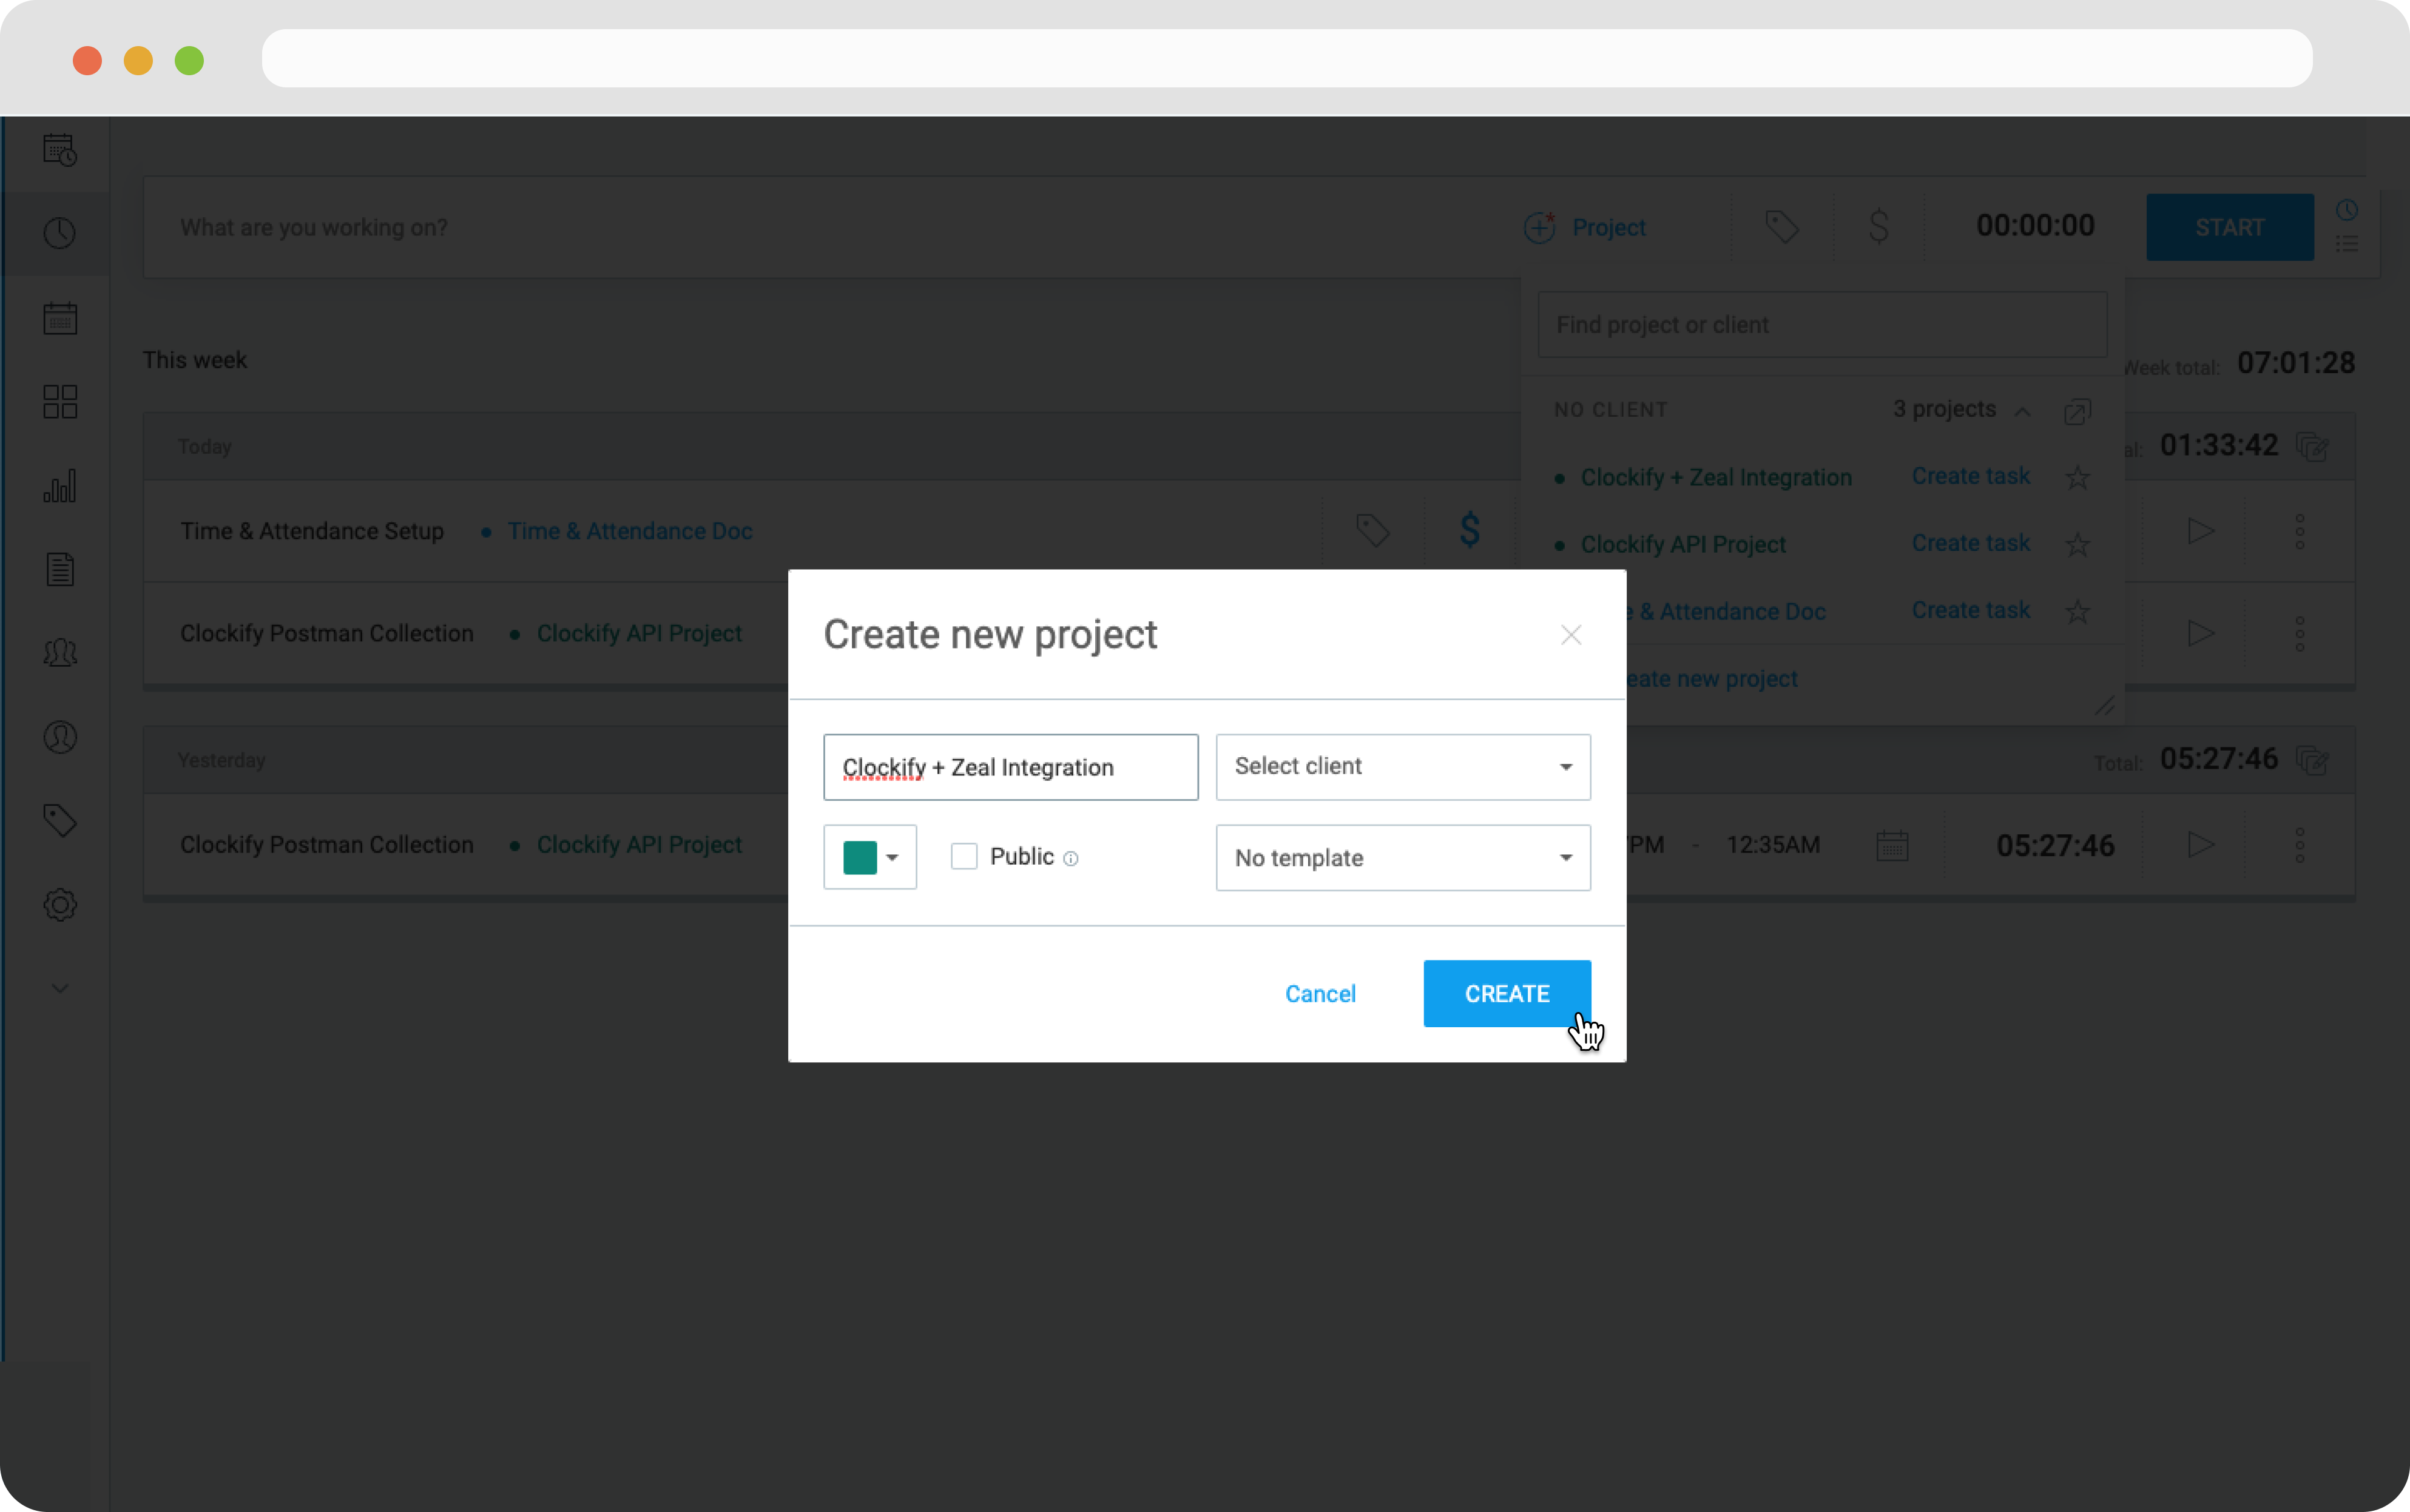Create task for Attendance Doc project
The width and height of the screenshot is (2410, 1512).
click(1970, 610)
